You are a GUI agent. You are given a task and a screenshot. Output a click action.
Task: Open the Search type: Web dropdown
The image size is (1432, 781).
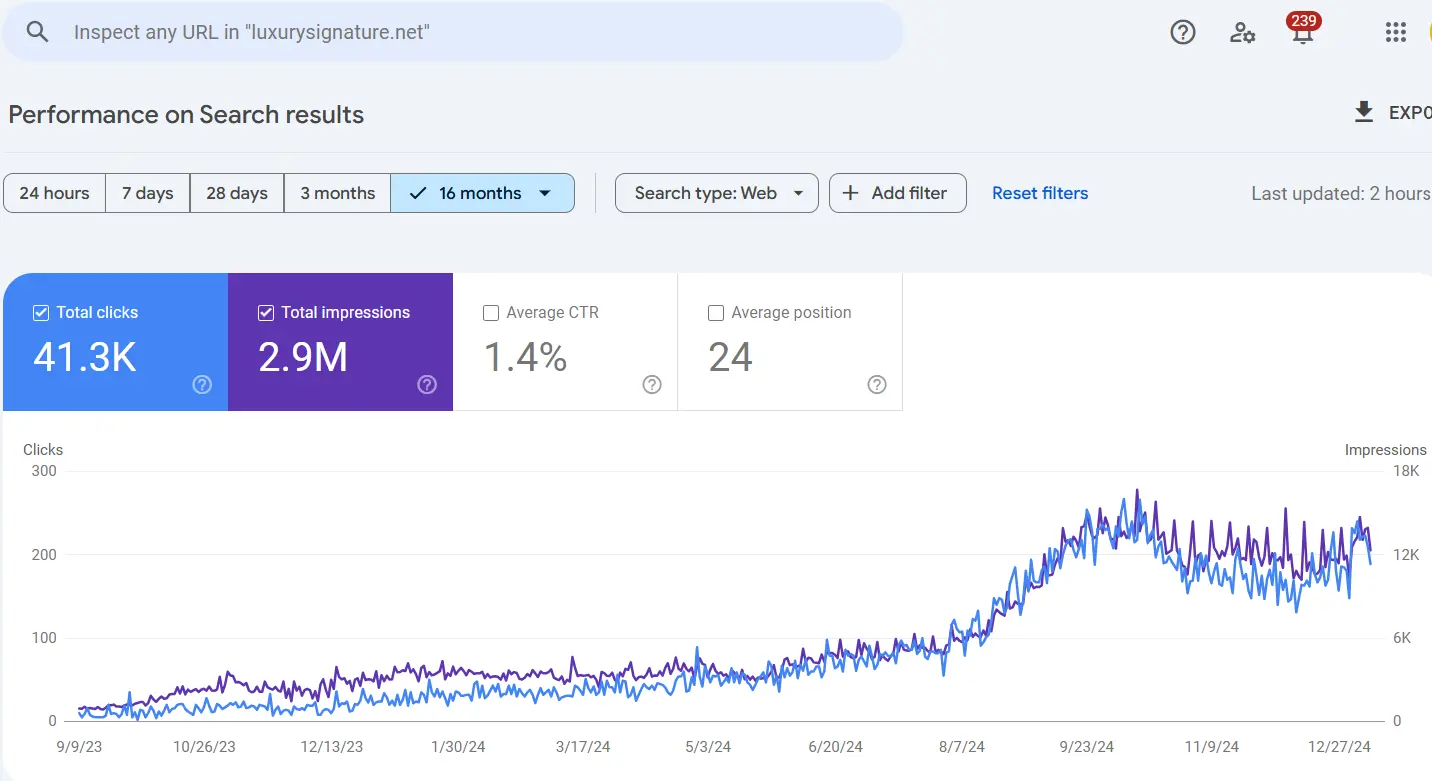(x=716, y=192)
